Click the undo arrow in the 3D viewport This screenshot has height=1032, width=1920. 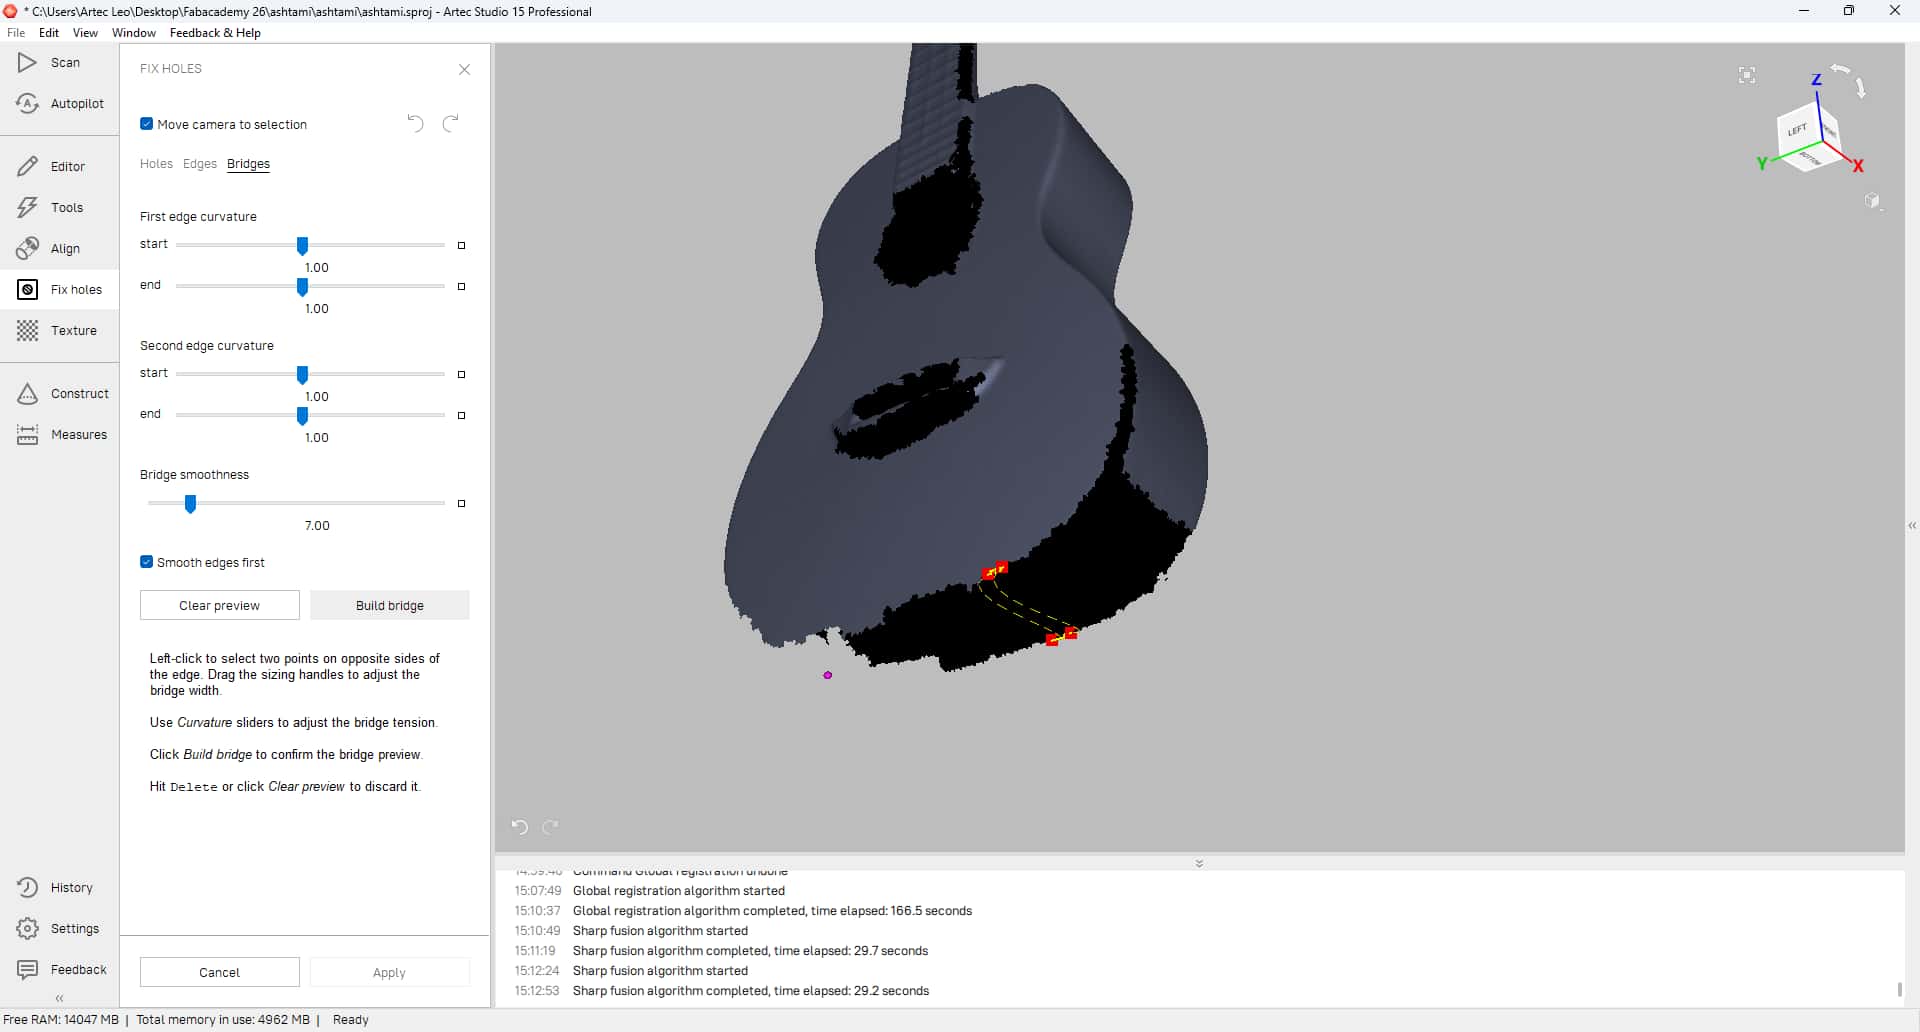(519, 826)
